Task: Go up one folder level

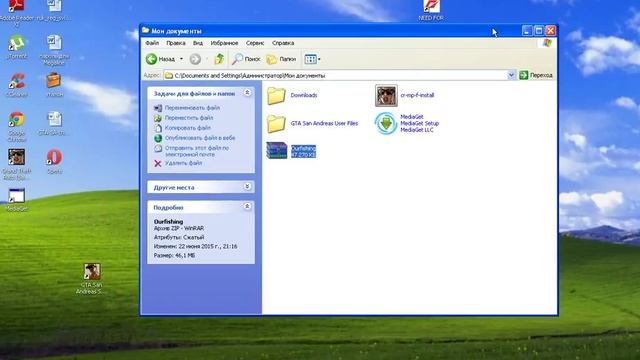Action: (219, 59)
